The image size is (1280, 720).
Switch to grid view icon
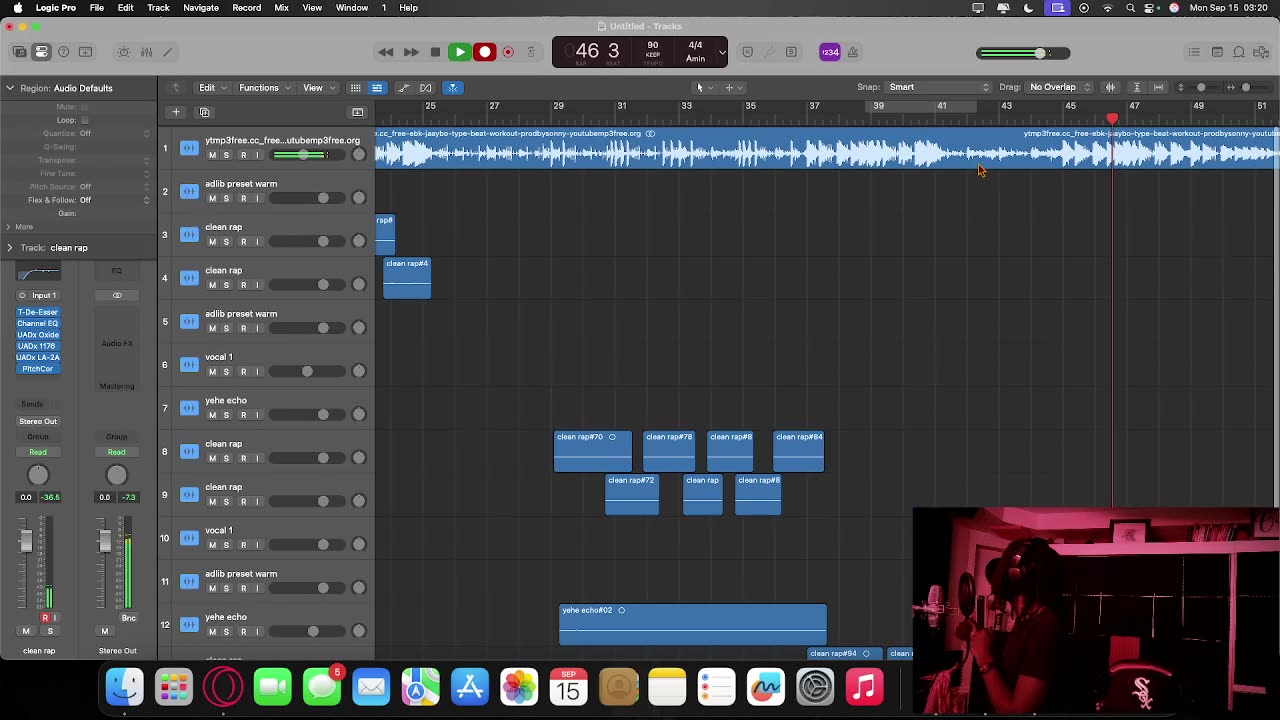(x=355, y=88)
